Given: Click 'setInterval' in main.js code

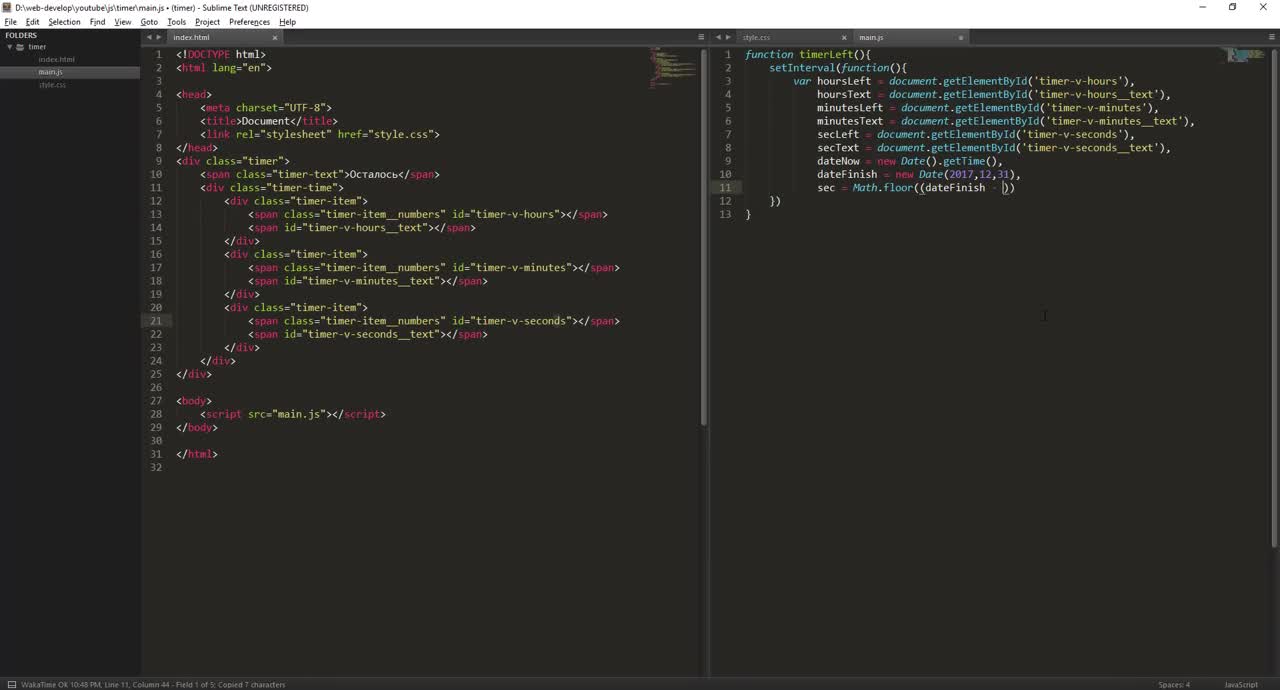Looking at the screenshot, I should (x=802, y=68).
